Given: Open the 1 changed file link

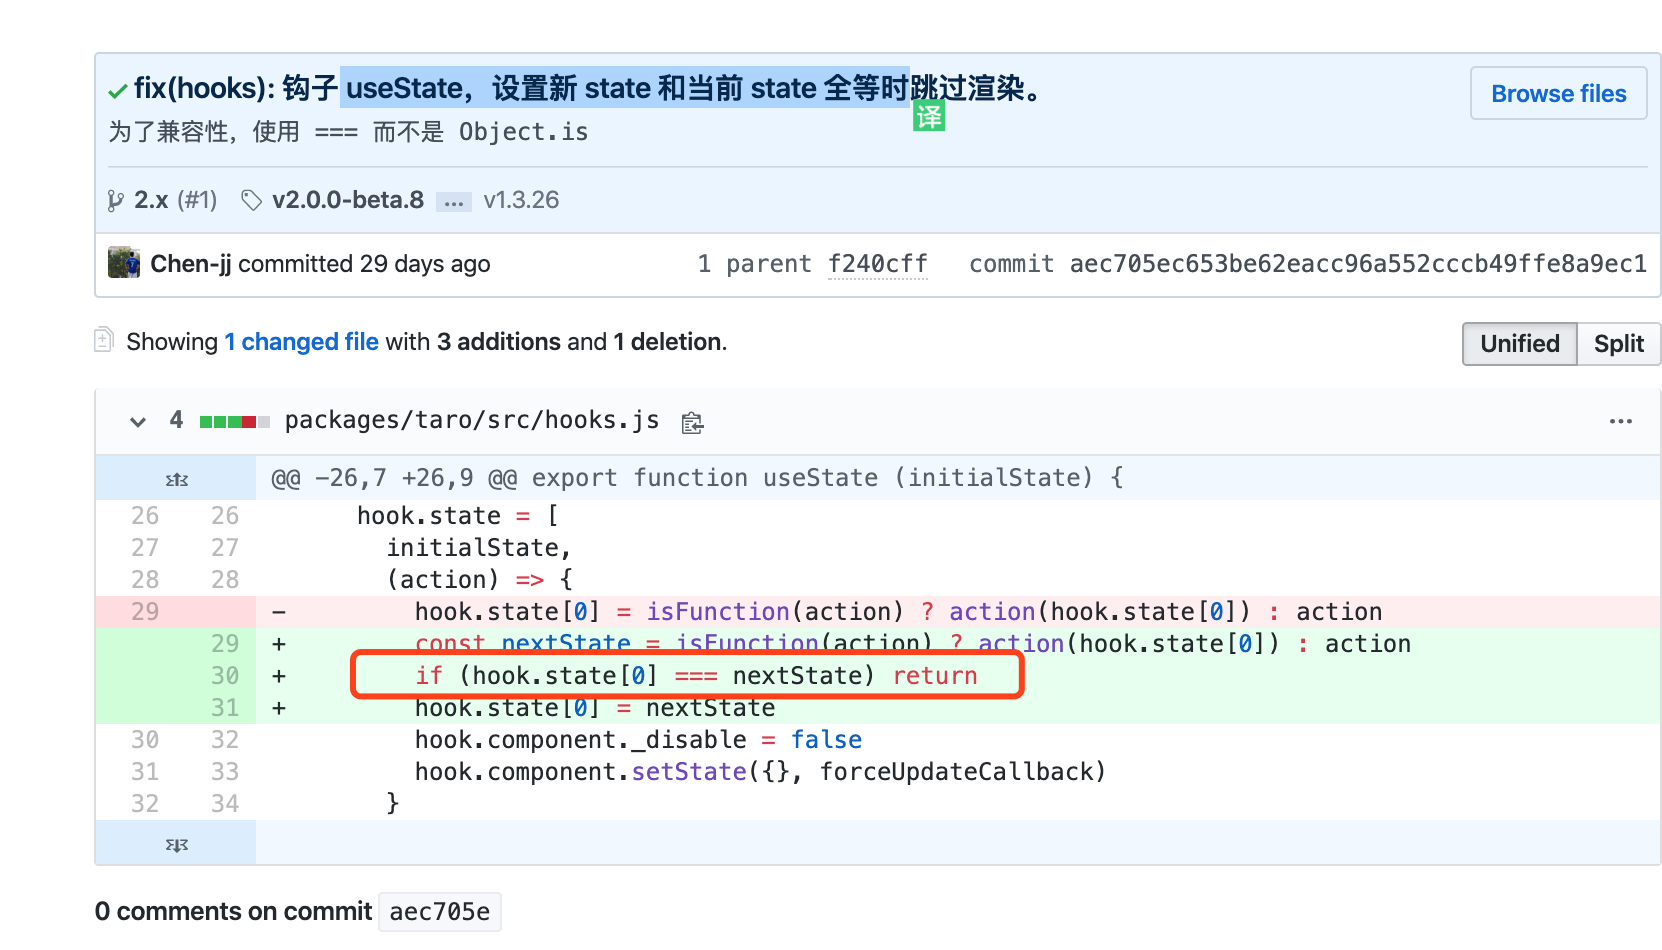Looking at the screenshot, I should (301, 341).
